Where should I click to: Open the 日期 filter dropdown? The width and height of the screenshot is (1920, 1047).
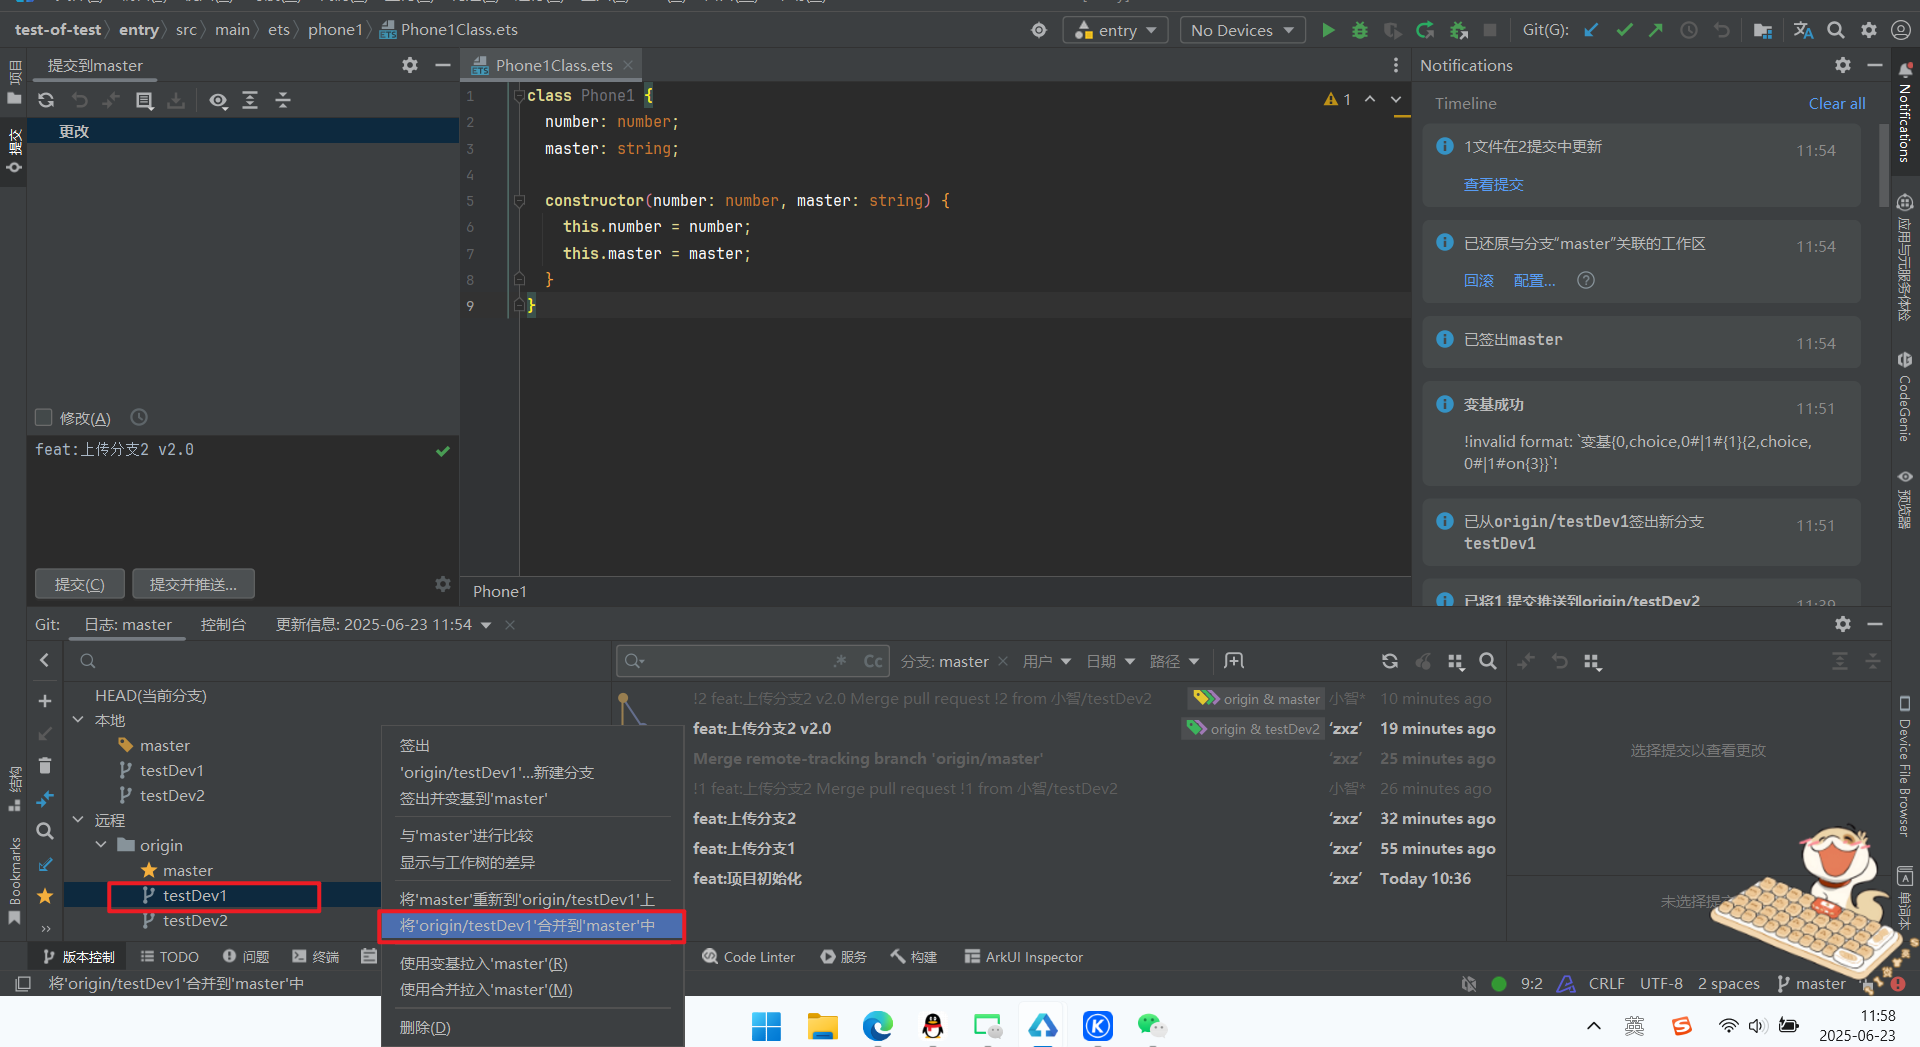coord(1111,661)
